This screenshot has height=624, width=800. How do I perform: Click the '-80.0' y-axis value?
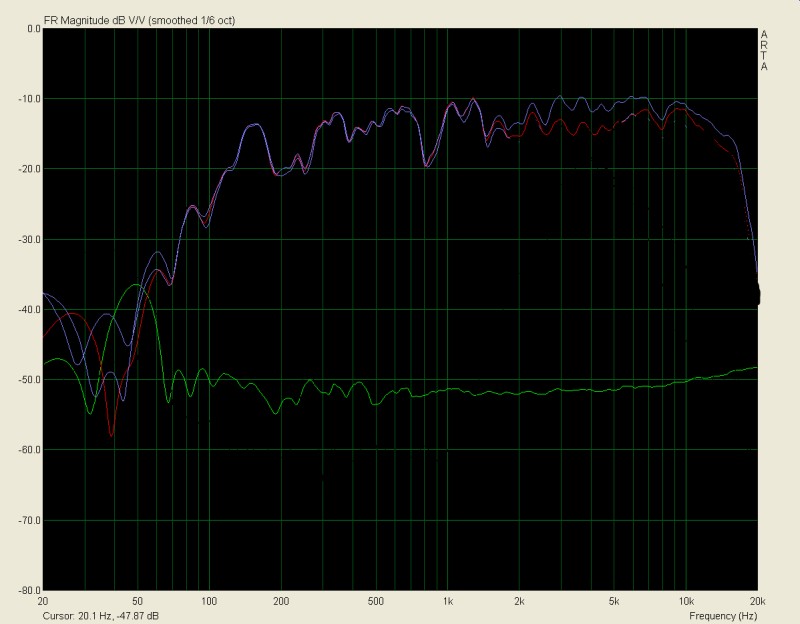click(31, 590)
